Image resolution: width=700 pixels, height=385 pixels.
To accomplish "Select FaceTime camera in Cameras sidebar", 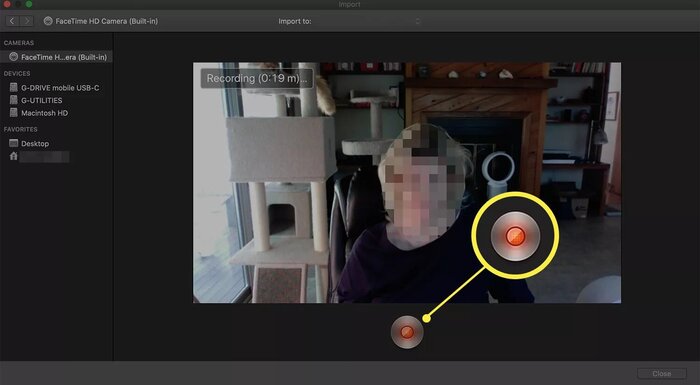I will [x=56, y=57].
